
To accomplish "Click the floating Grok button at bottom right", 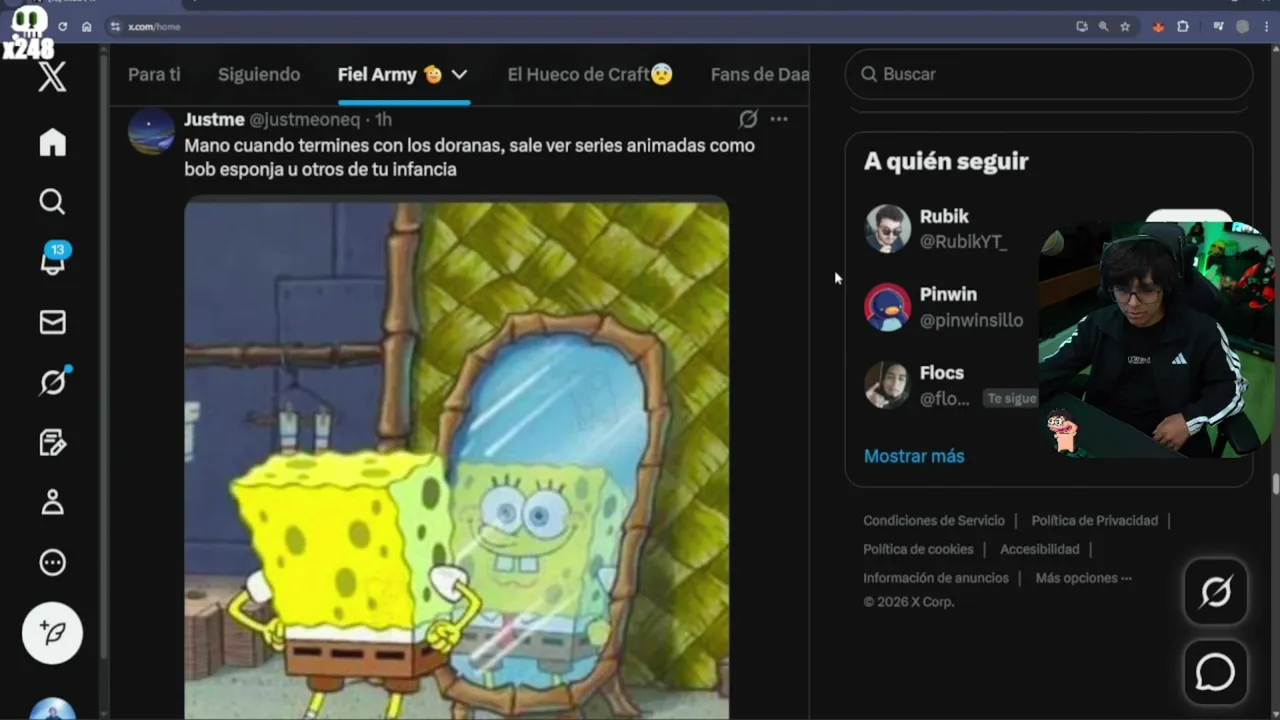I will coord(1216,593).
